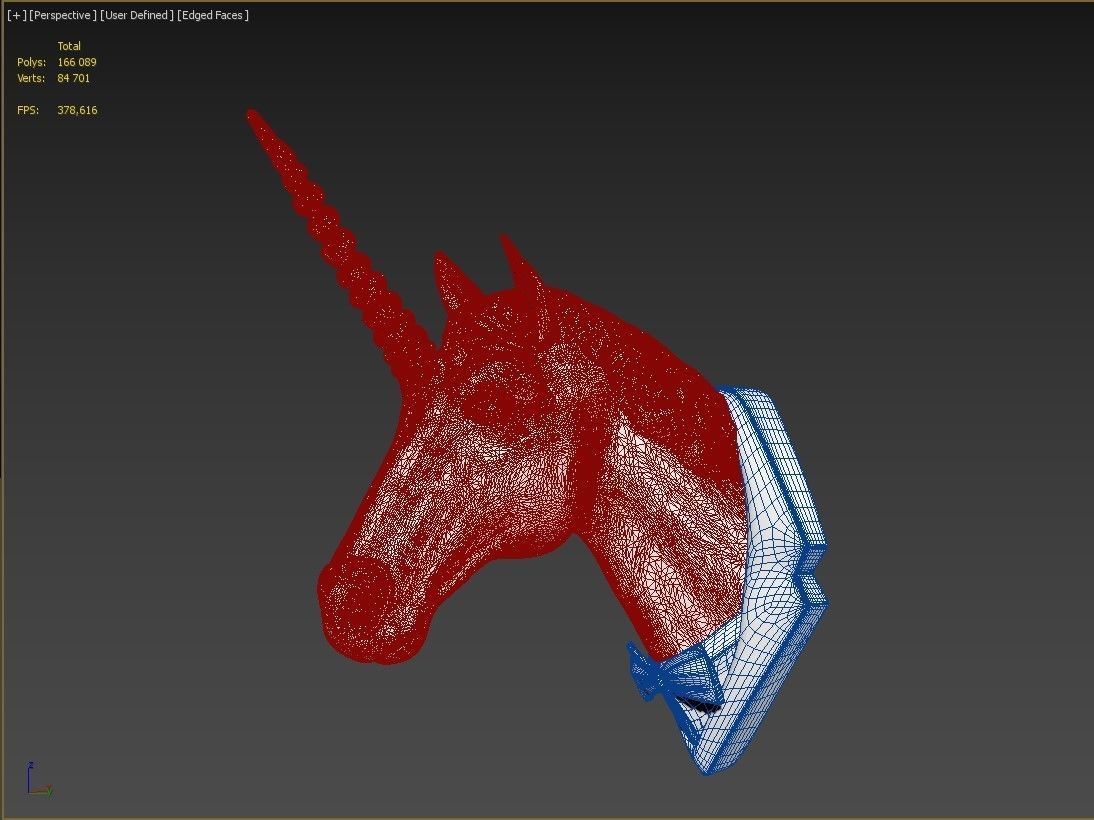Image resolution: width=1094 pixels, height=820 pixels.
Task: Click the XYZ axis tripod gizmo
Action: click(38, 780)
